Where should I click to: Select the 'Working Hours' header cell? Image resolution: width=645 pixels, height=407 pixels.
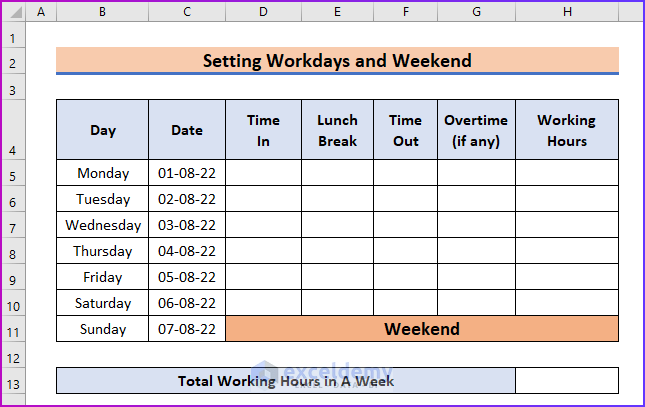567,130
